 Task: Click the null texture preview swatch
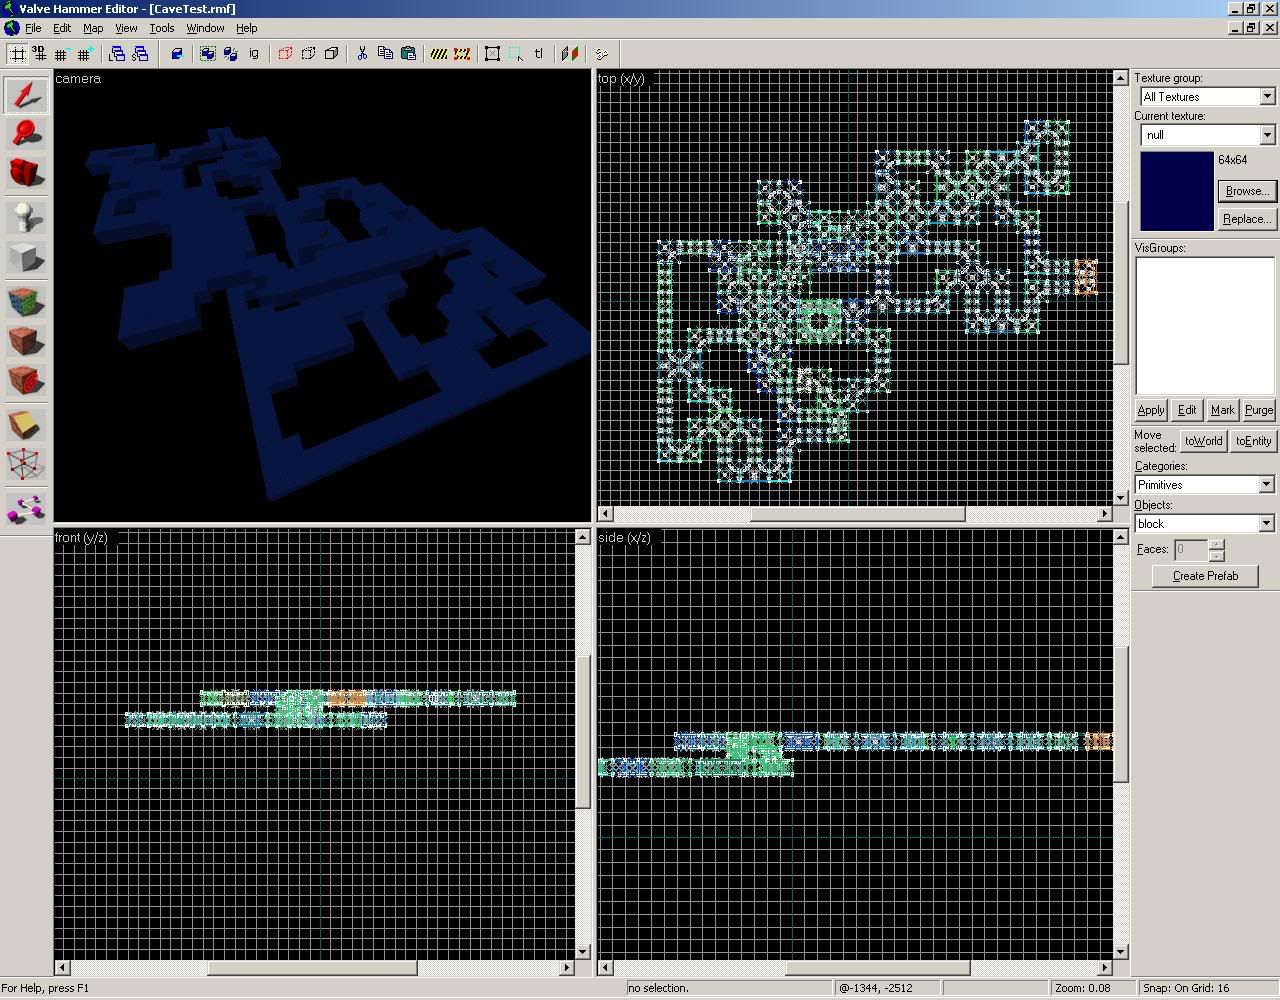(1176, 191)
